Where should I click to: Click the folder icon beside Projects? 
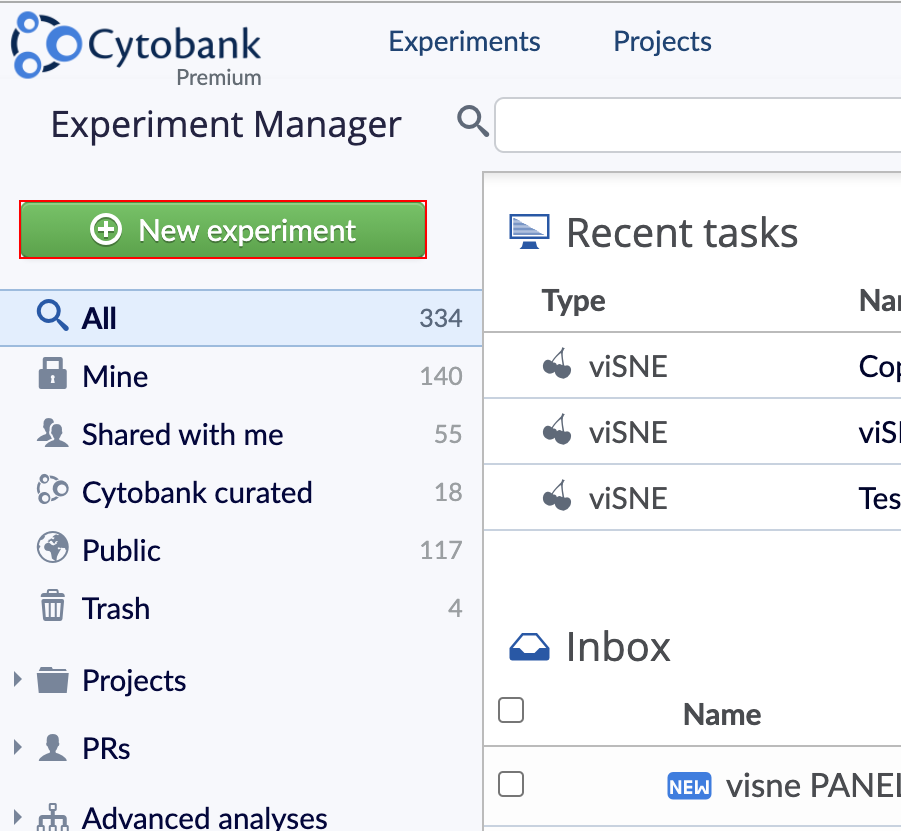(x=52, y=680)
